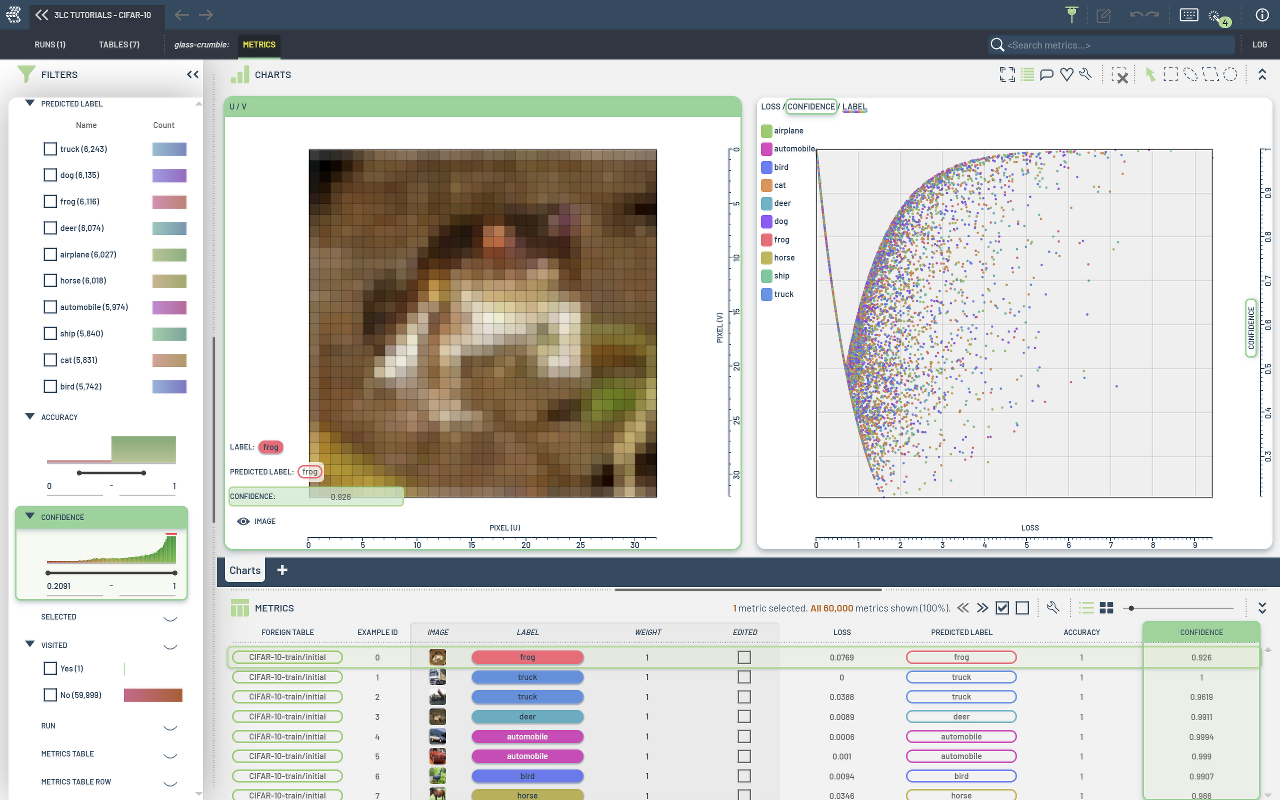1280x800 pixels.
Task: Switch metrics table to grid view
Action: coord(1107,608)
